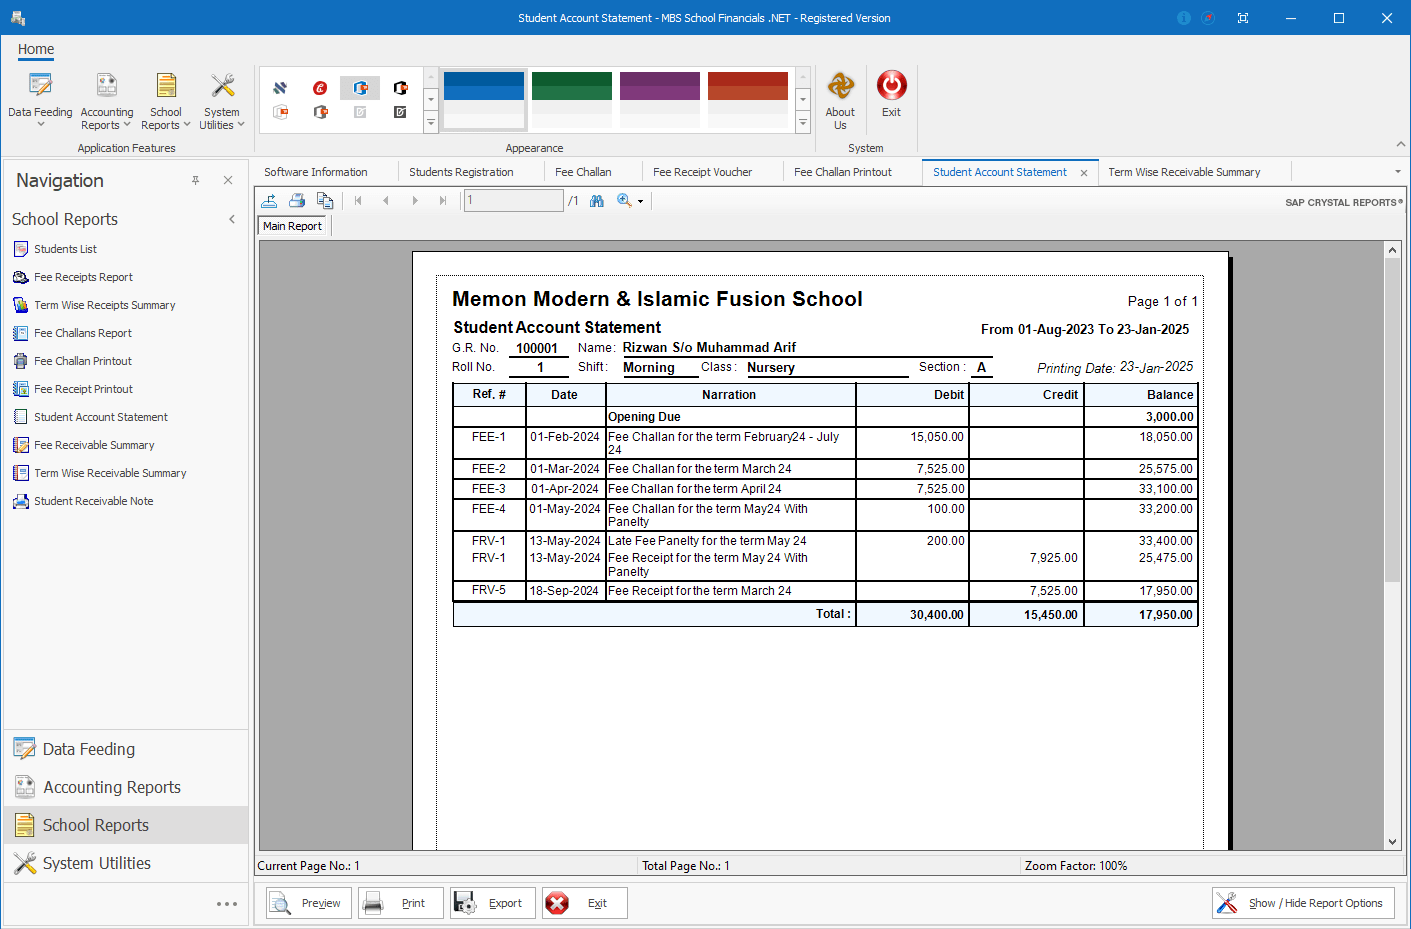Screen dimensions: 1411x929
Task: Open the System Utilities navigation section
Action: tap(126, 863)
